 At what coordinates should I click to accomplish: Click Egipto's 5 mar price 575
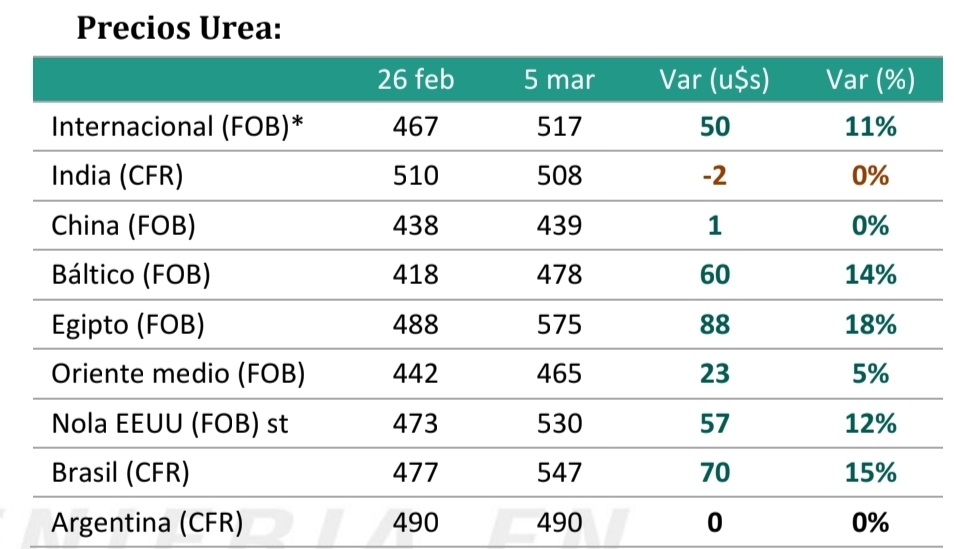(x=559, y=324)
